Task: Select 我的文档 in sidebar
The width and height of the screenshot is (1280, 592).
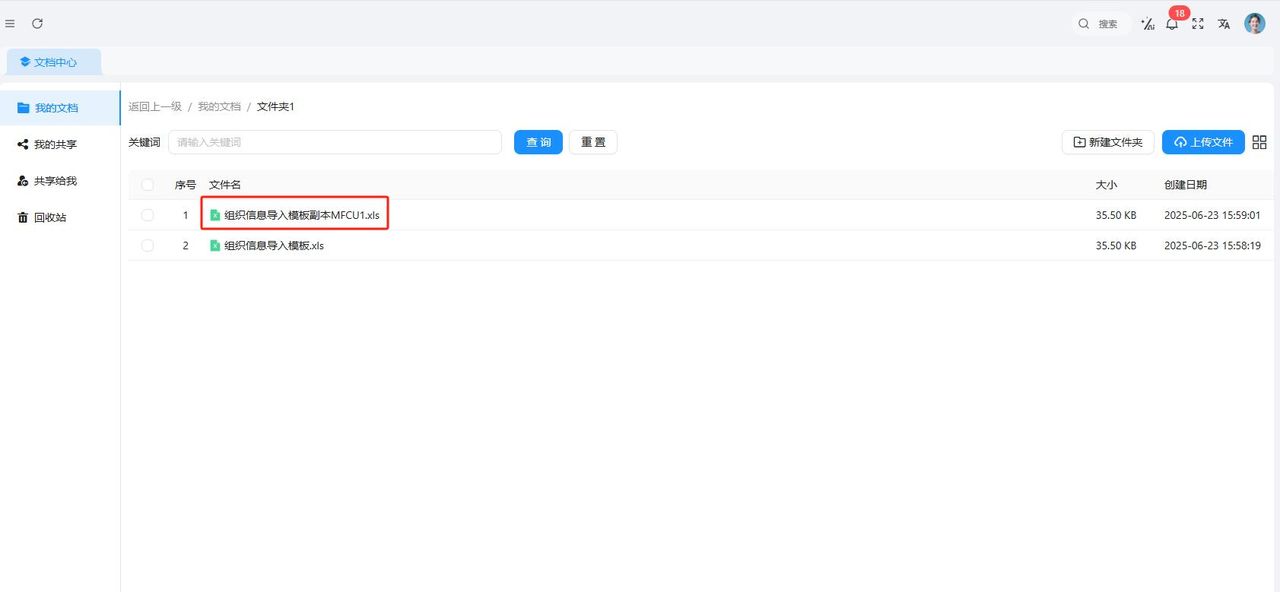Action: tap(60, 108)
